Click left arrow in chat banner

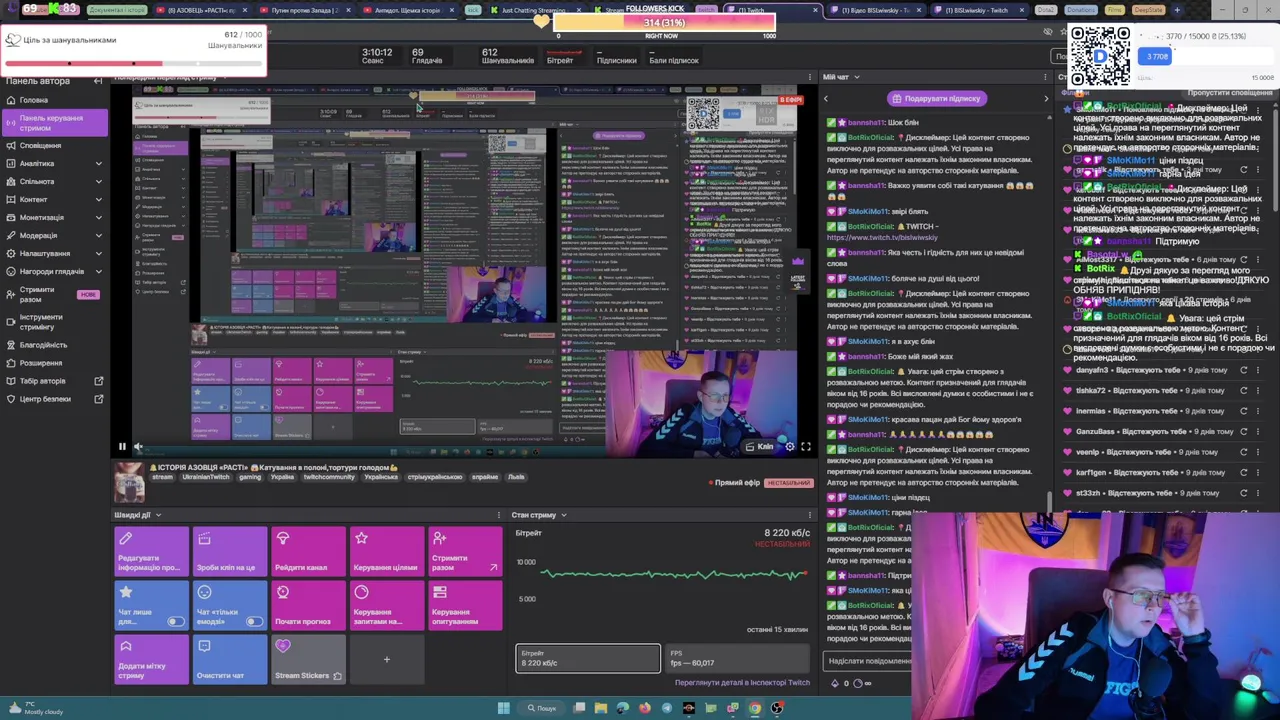pos(826,98)
